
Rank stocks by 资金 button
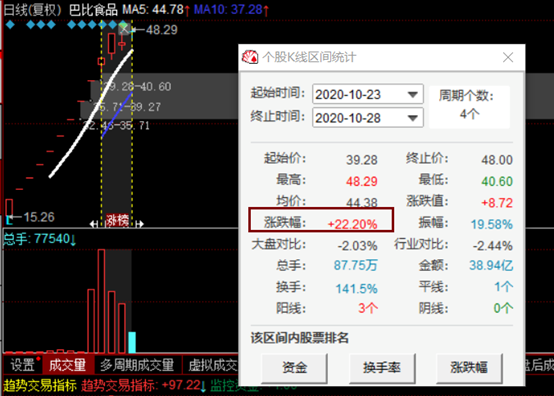294,368
